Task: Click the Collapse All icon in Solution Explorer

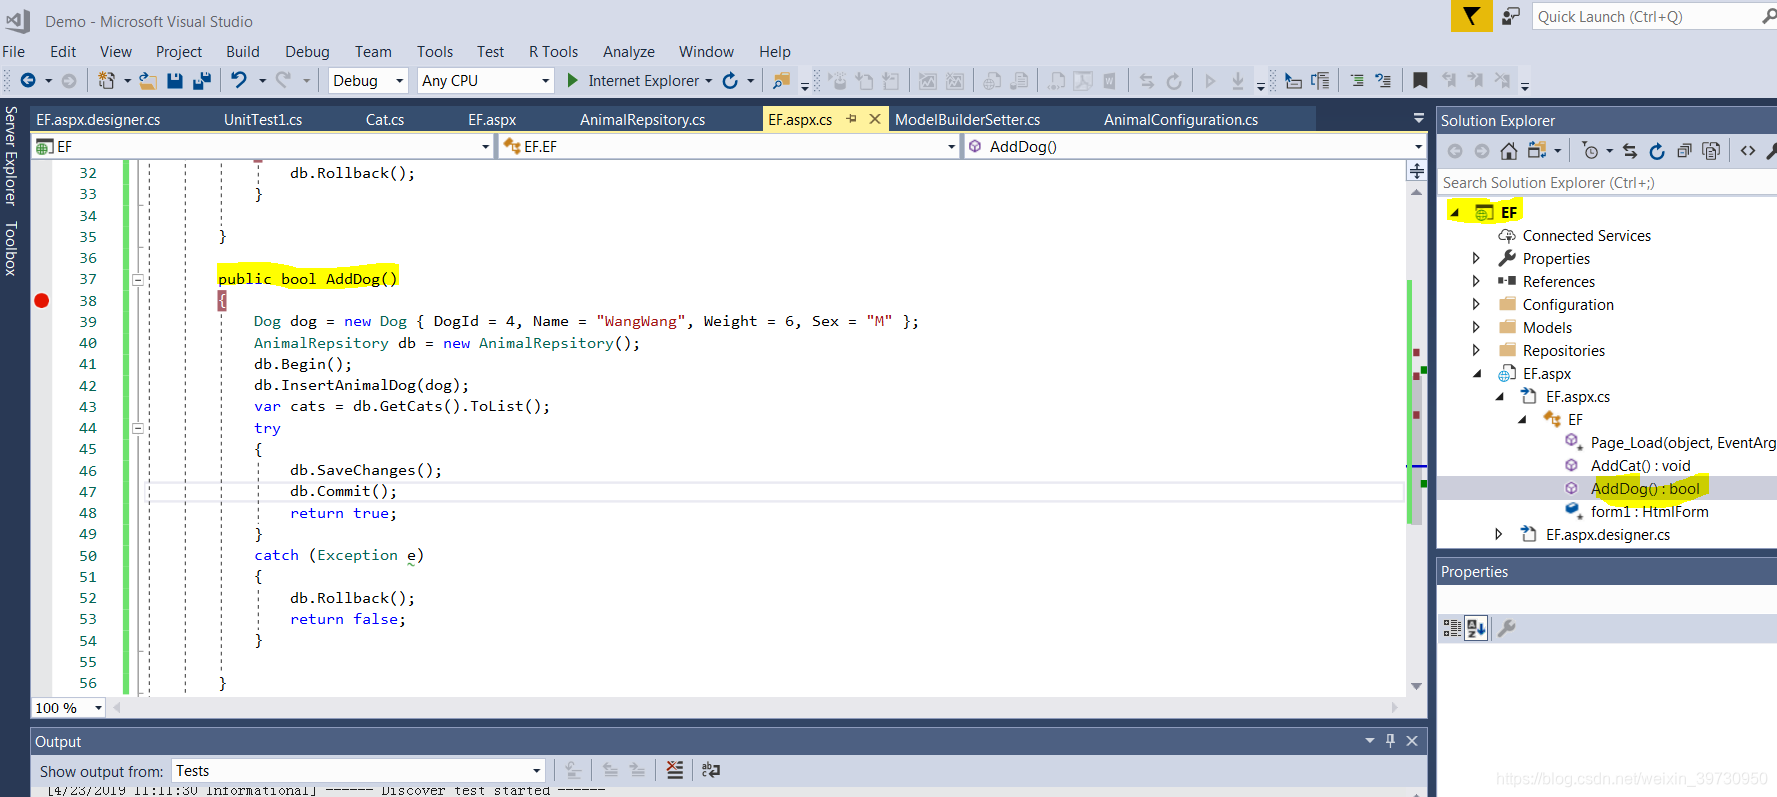Action: 1684,151
